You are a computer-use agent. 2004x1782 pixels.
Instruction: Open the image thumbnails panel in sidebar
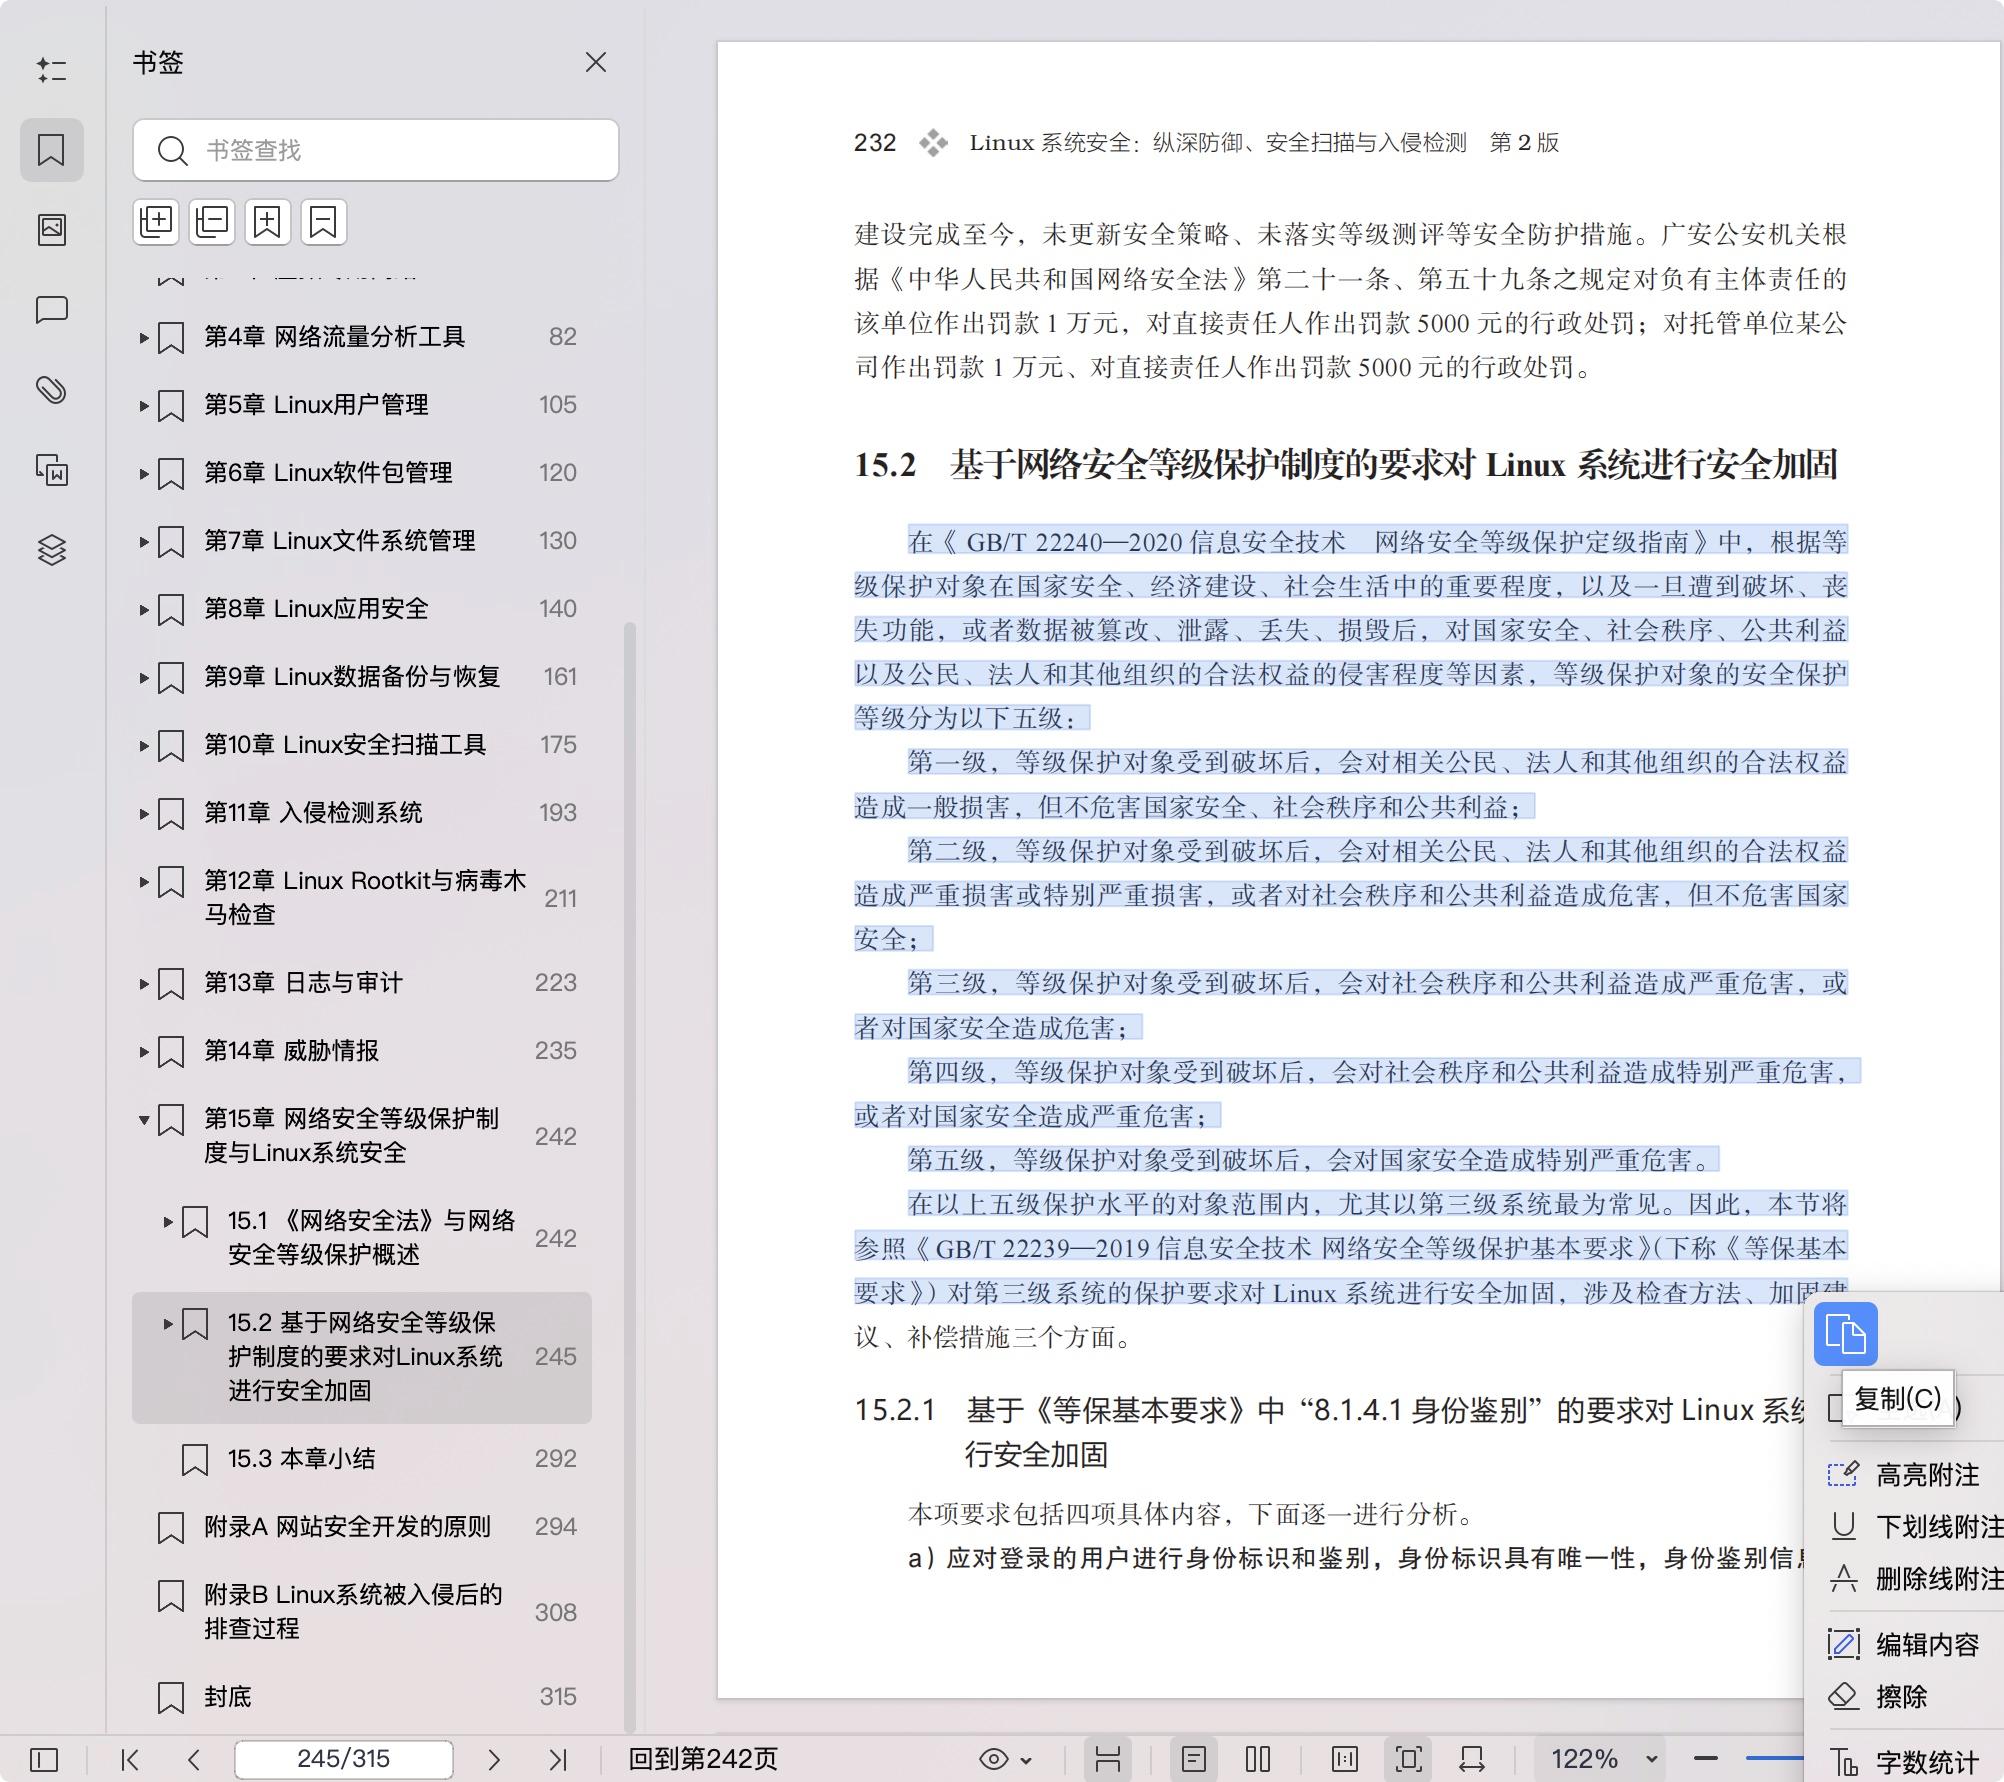52,229
